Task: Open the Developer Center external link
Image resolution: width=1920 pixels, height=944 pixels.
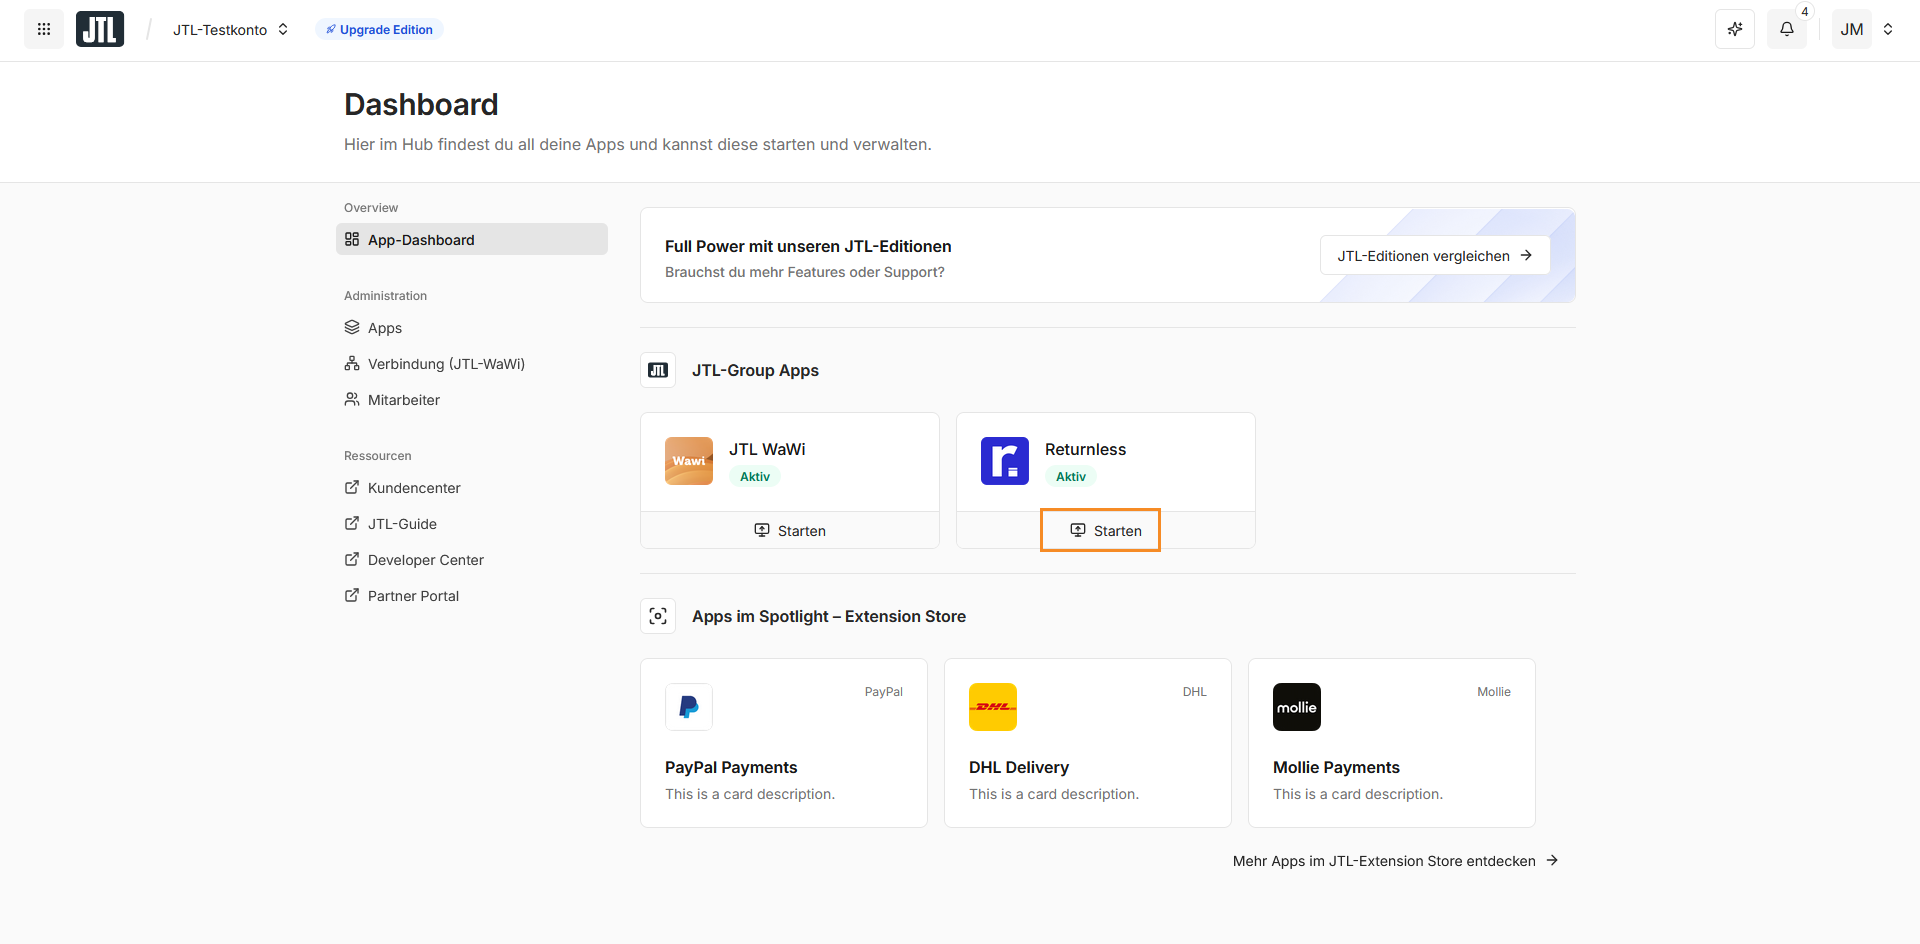Action: [425, 560]
